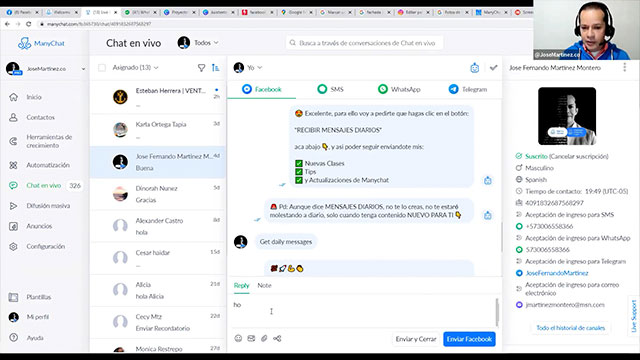Screen dimensions: 640x360
Task: Open conversation filter funnel icon
Action: (x=201, y=68)
